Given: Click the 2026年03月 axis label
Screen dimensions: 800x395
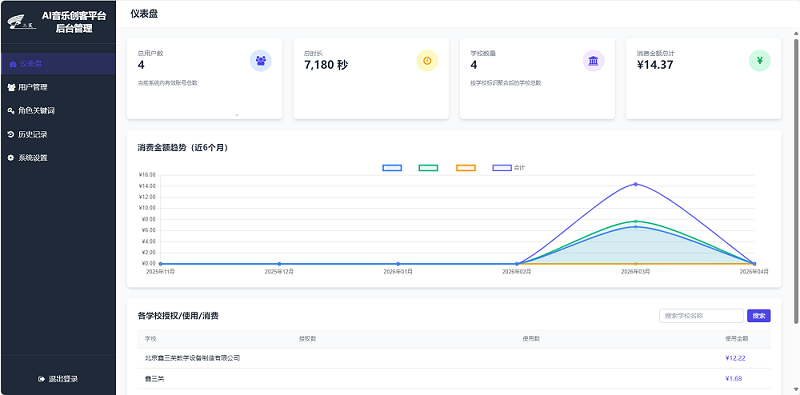Looking at the screenshot, I should click(636, 272).
